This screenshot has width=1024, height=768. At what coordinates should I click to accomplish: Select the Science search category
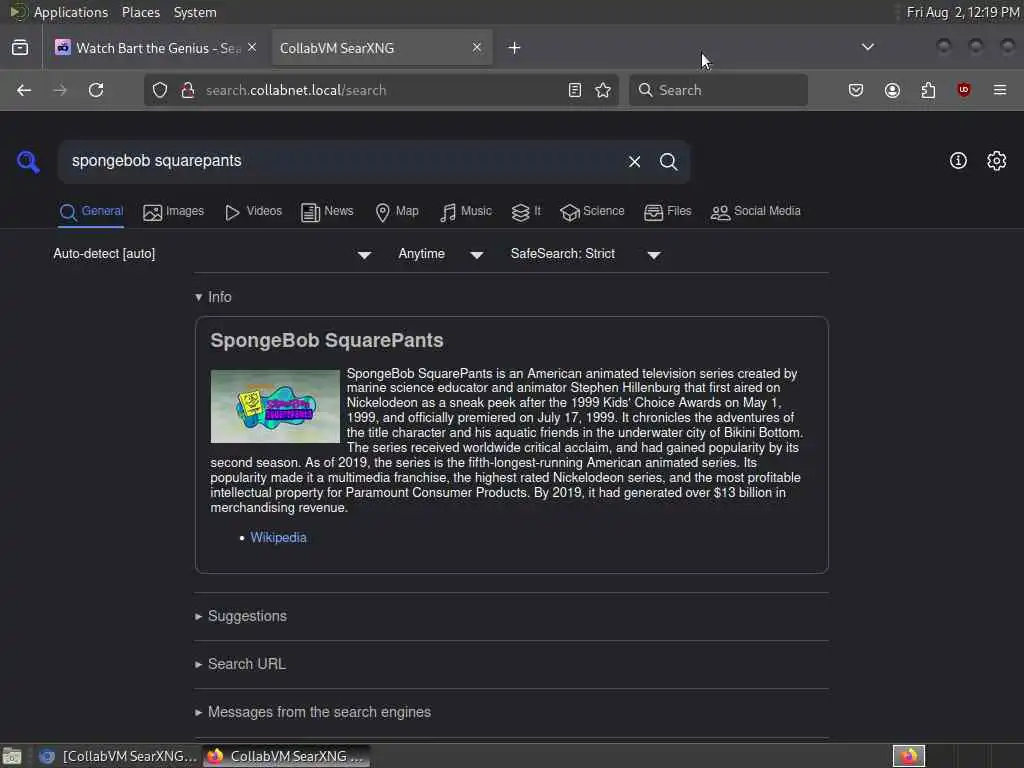coord(592,212)
